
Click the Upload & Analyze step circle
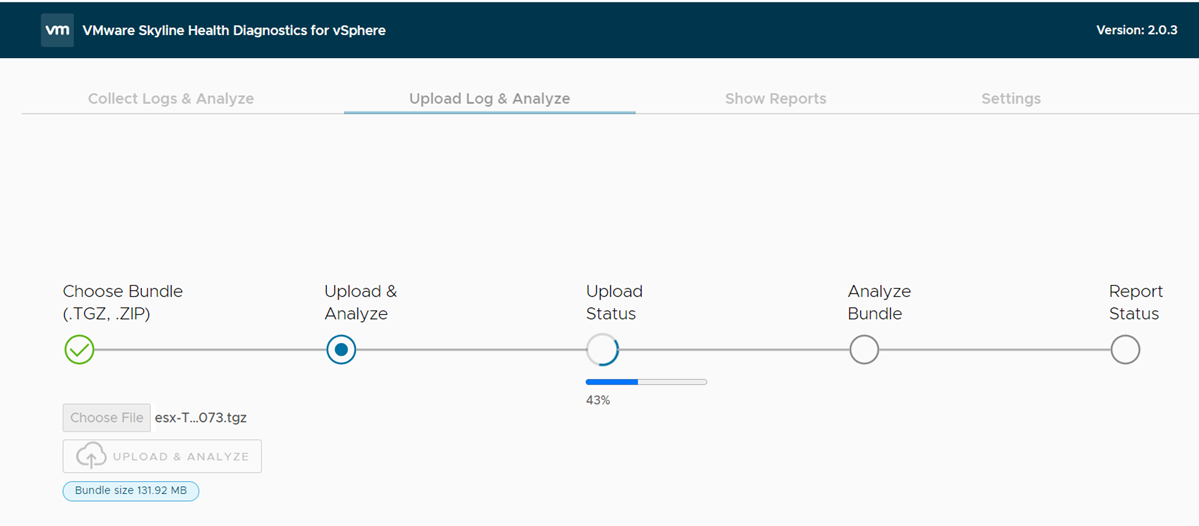pos(341,350)
